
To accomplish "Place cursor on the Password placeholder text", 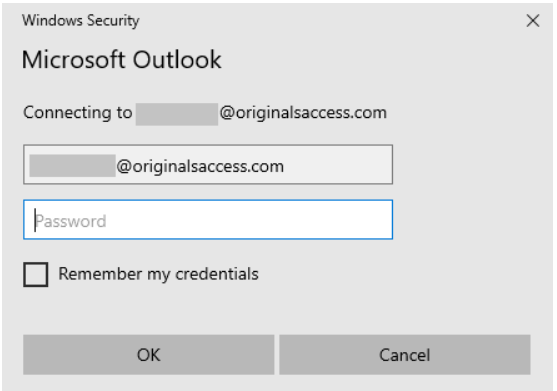I will (71, 221).
